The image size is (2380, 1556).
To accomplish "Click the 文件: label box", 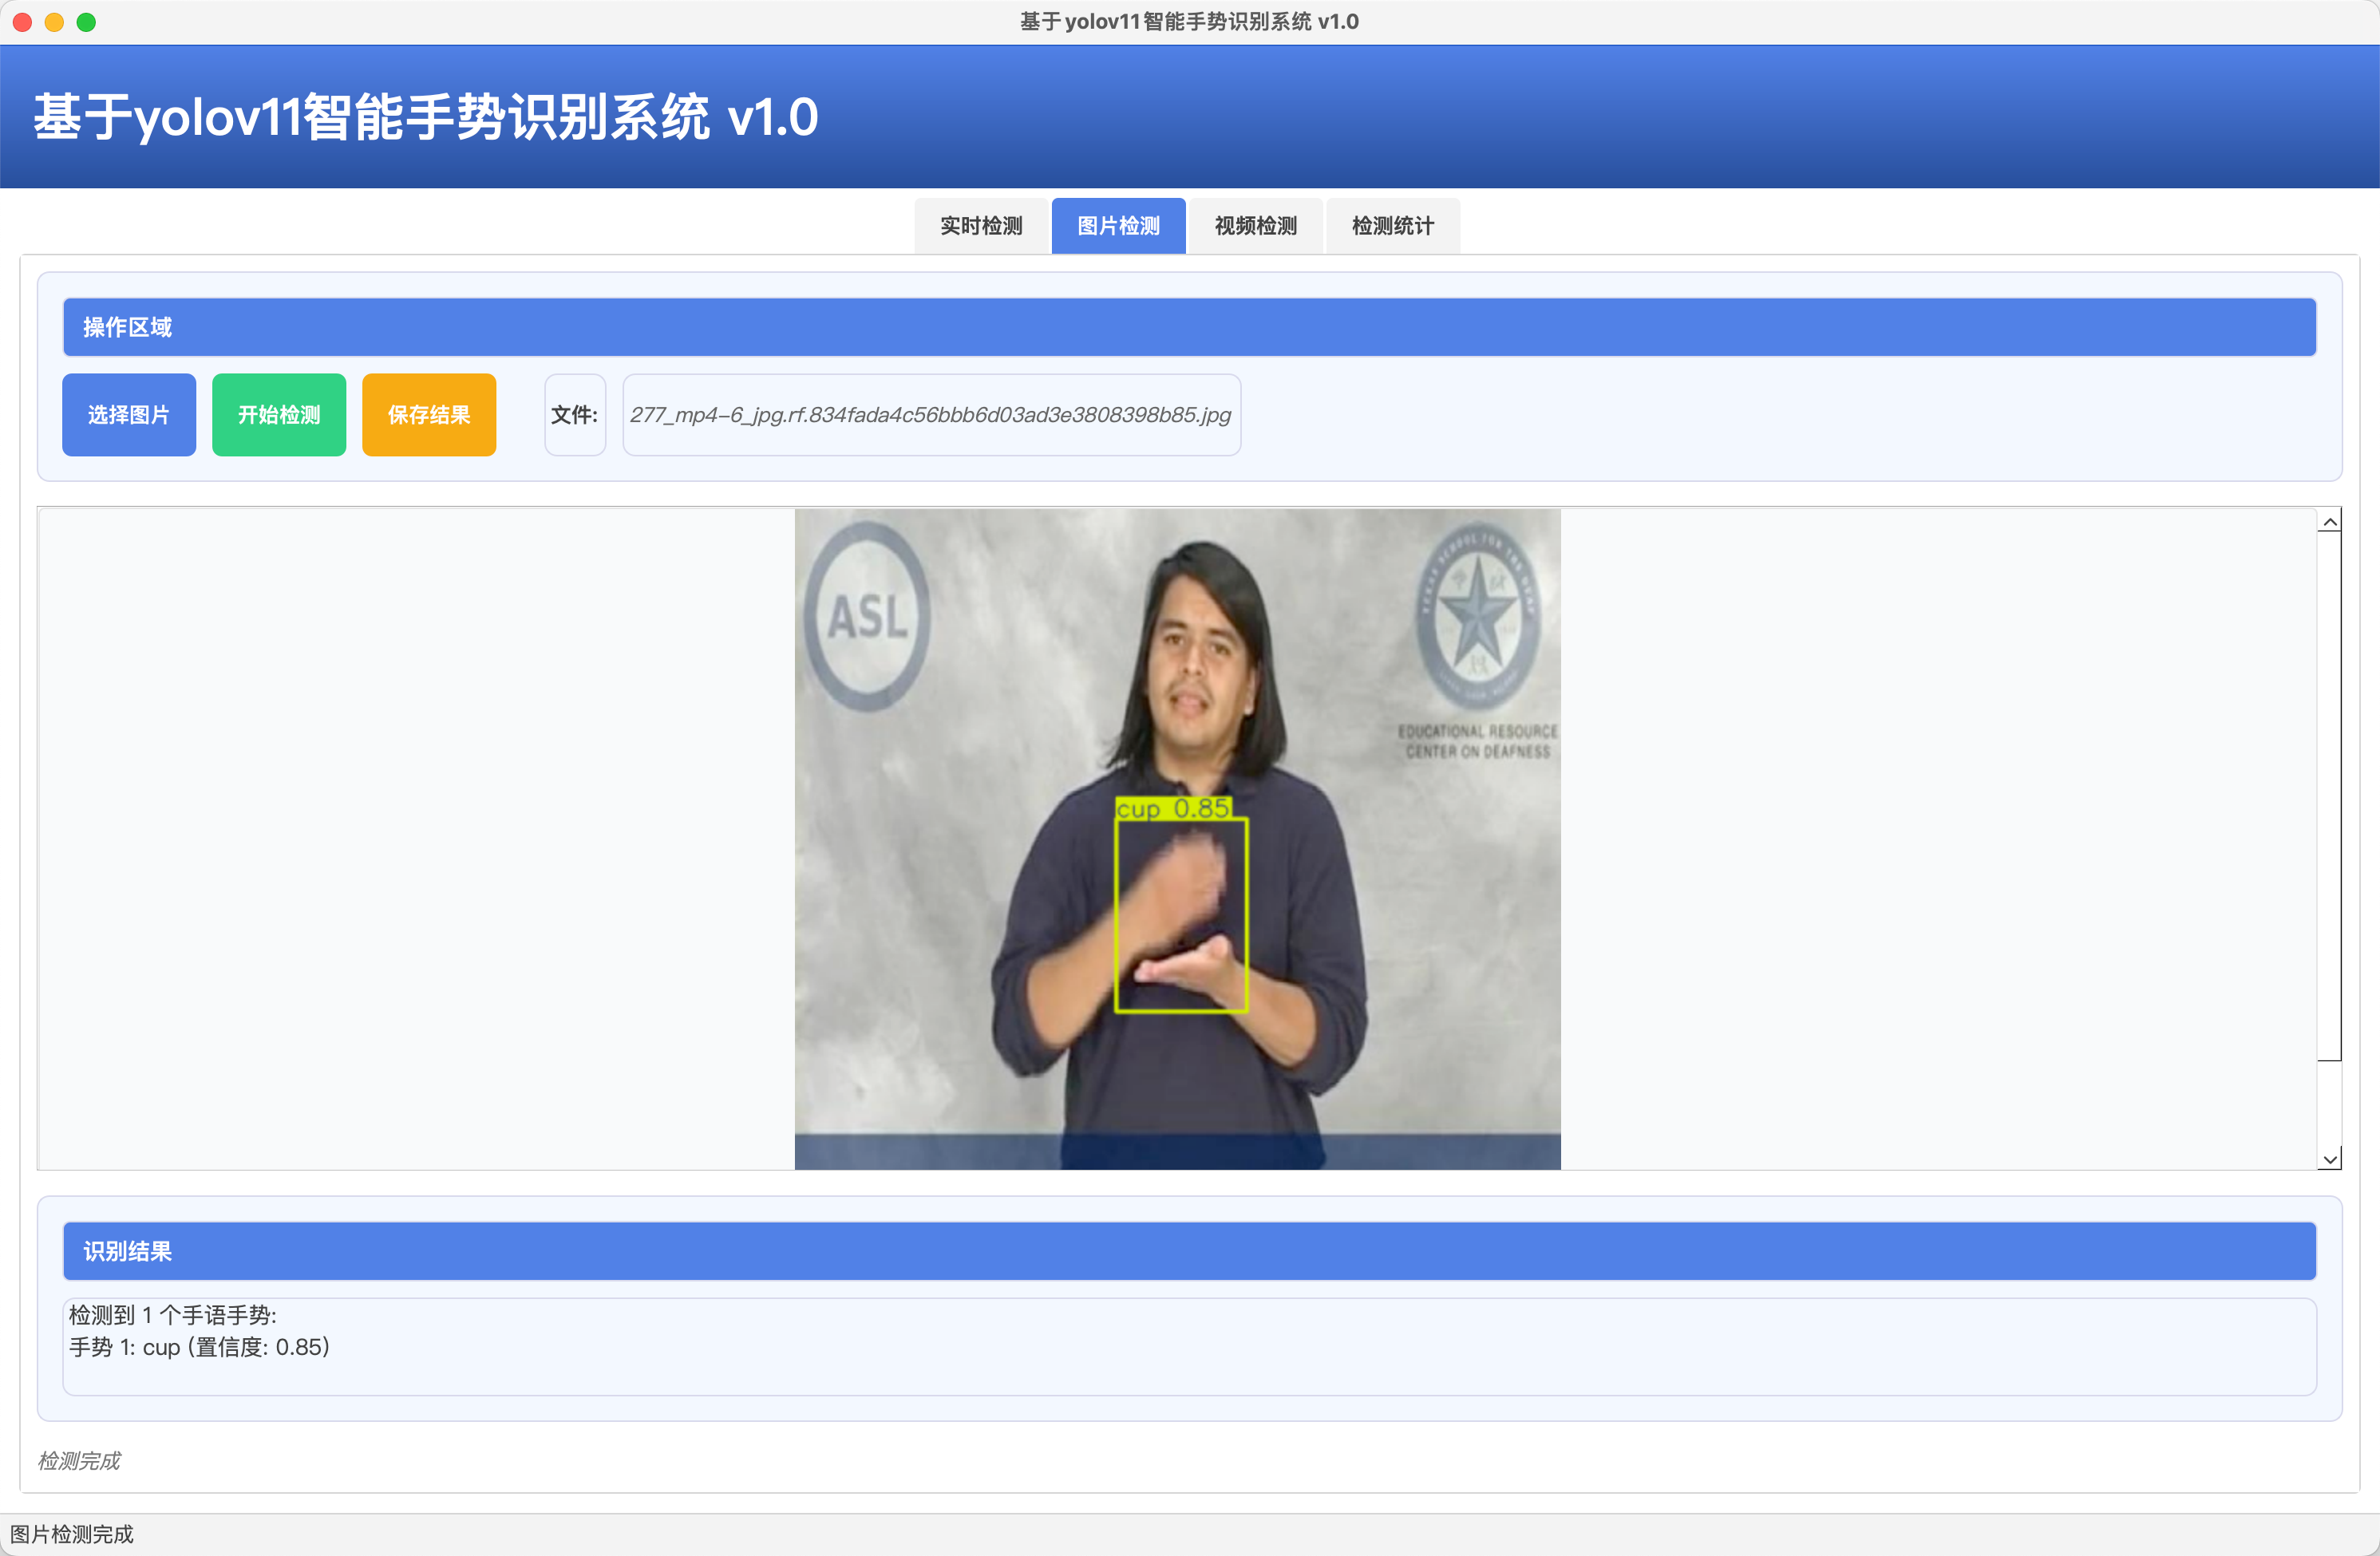I will (x=574, y=415).
